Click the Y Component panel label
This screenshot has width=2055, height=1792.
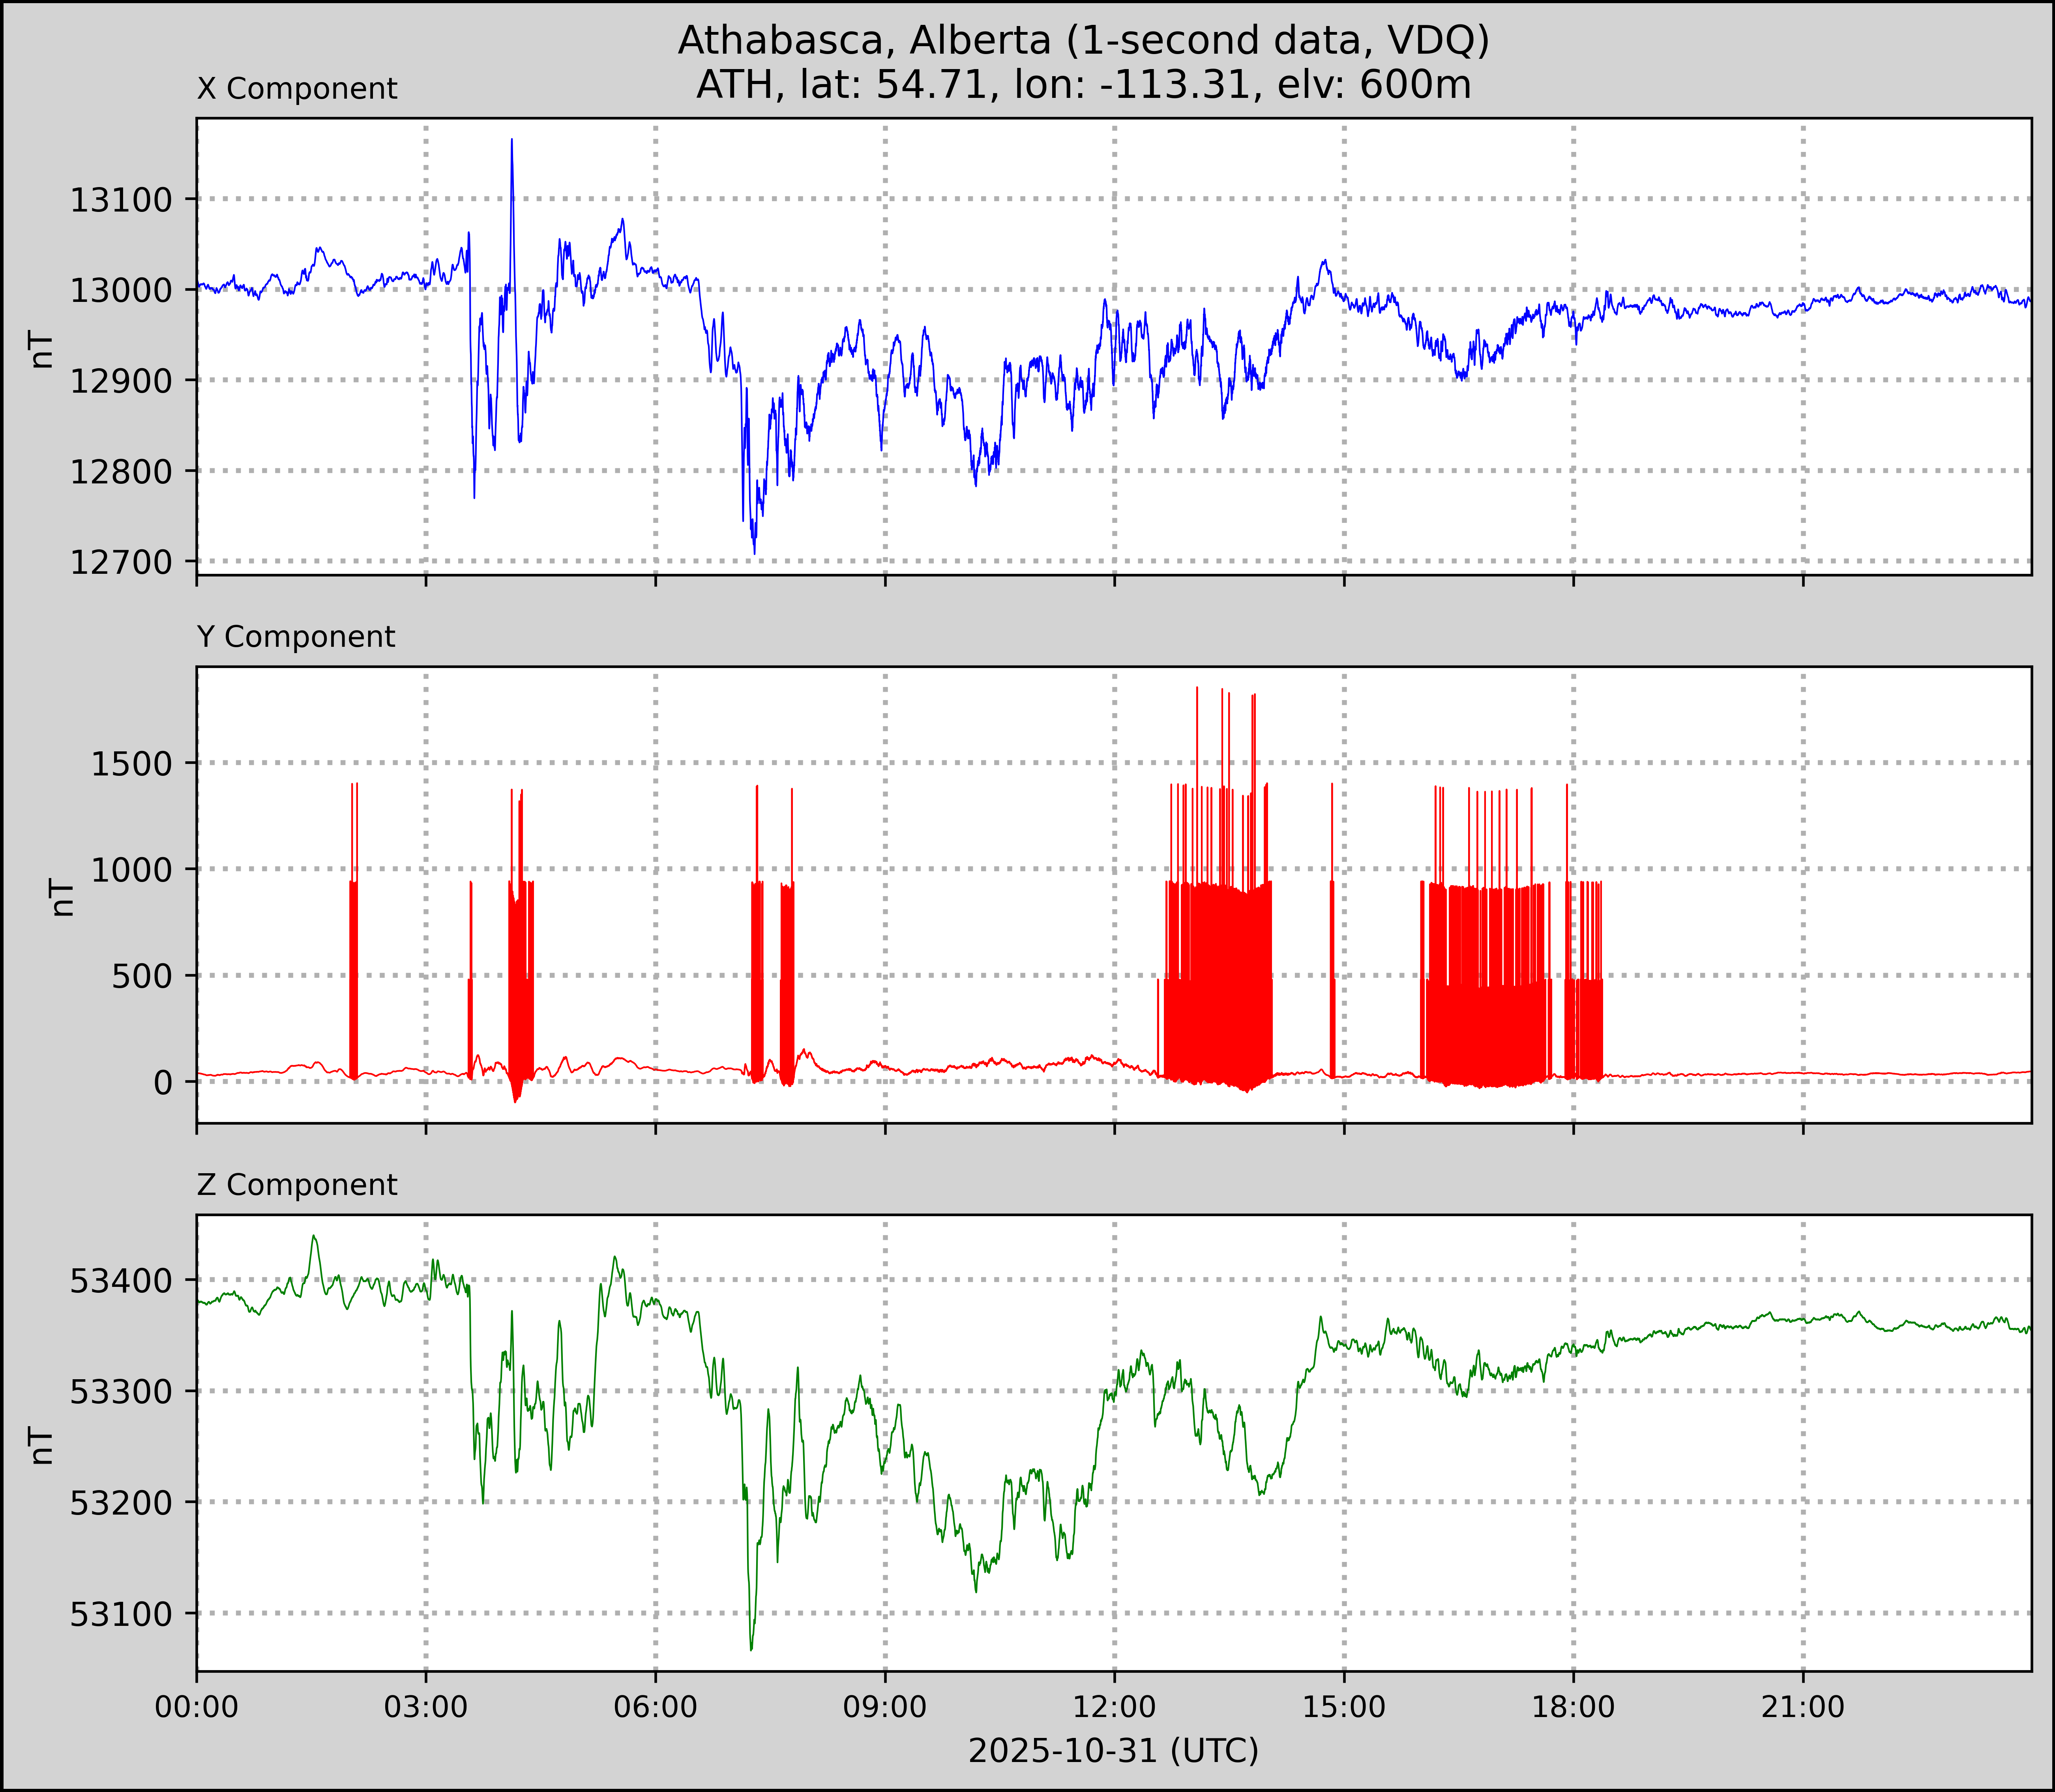[x=296, y=637]
